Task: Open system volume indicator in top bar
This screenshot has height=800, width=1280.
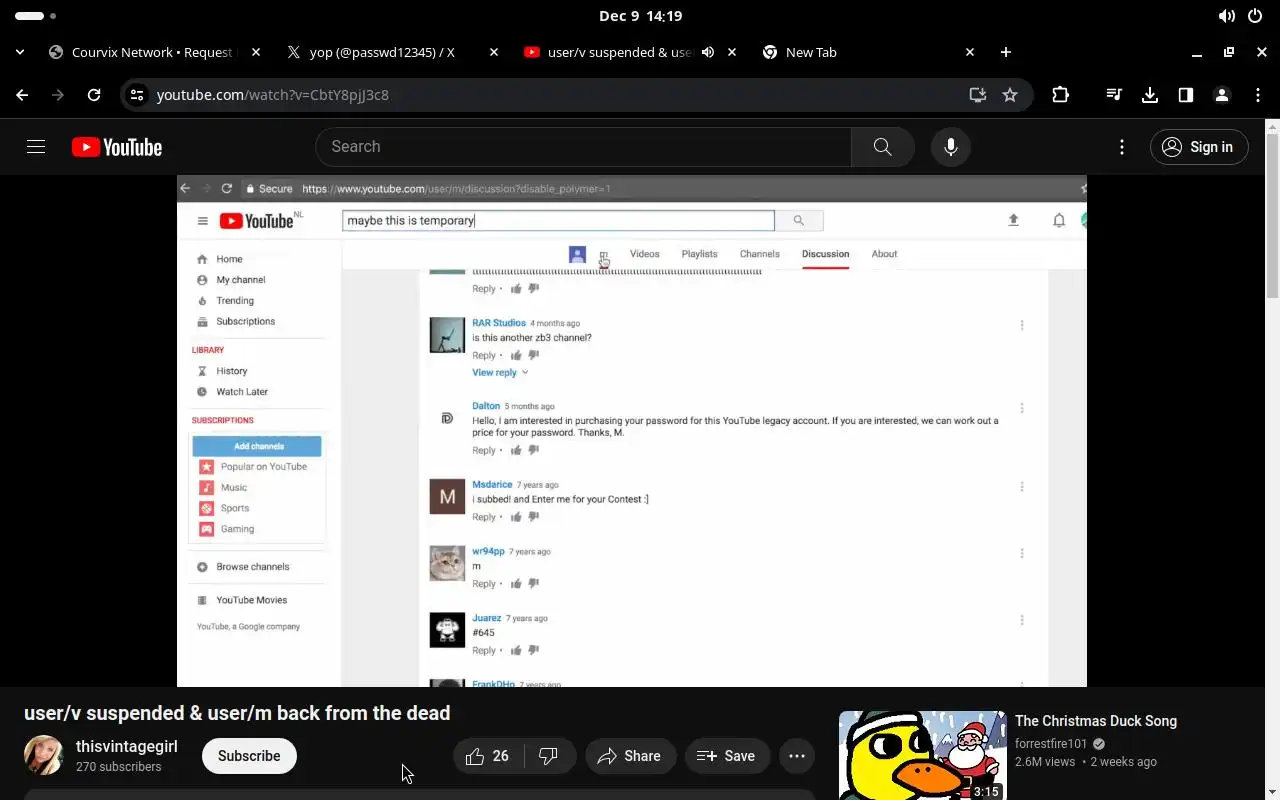Action: point(1227,16)
